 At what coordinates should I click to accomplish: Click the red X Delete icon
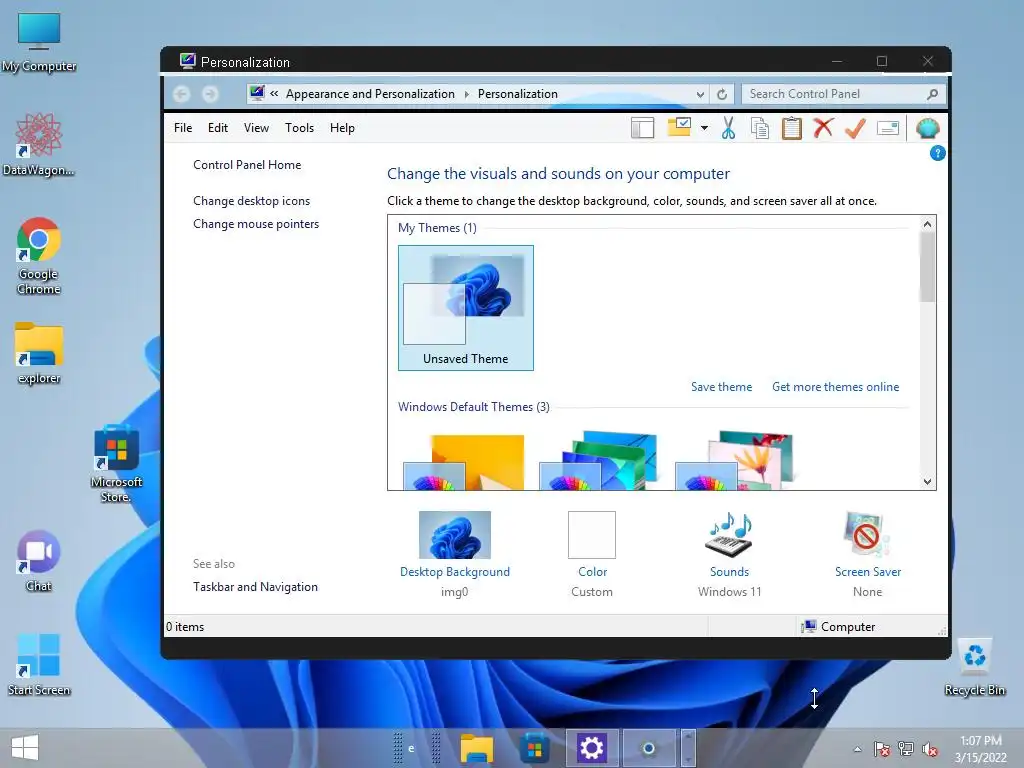823,127
